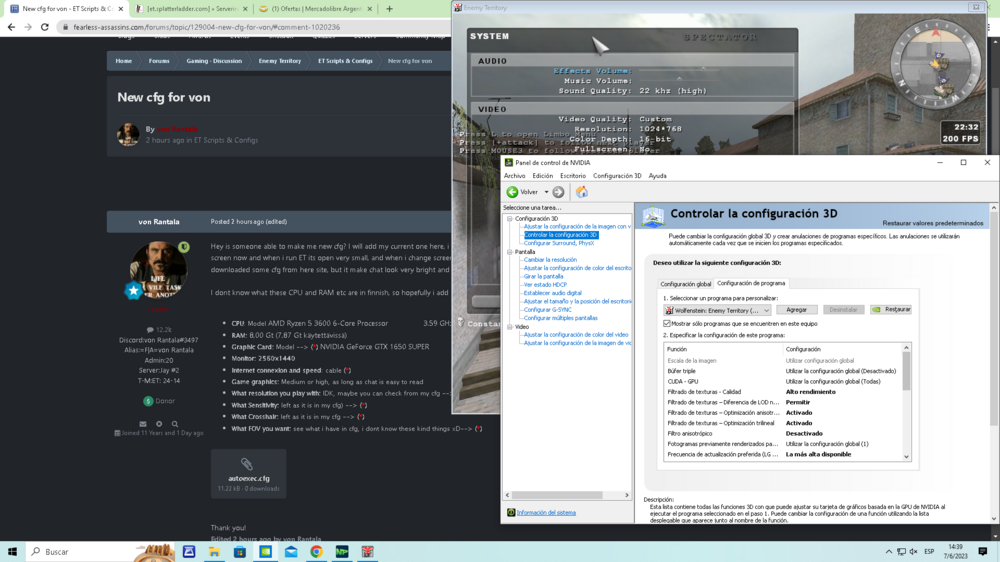The width and height of the screenshot is (1000, 562).
Task: Open Windows Start menu
Action: pos(12,552)
